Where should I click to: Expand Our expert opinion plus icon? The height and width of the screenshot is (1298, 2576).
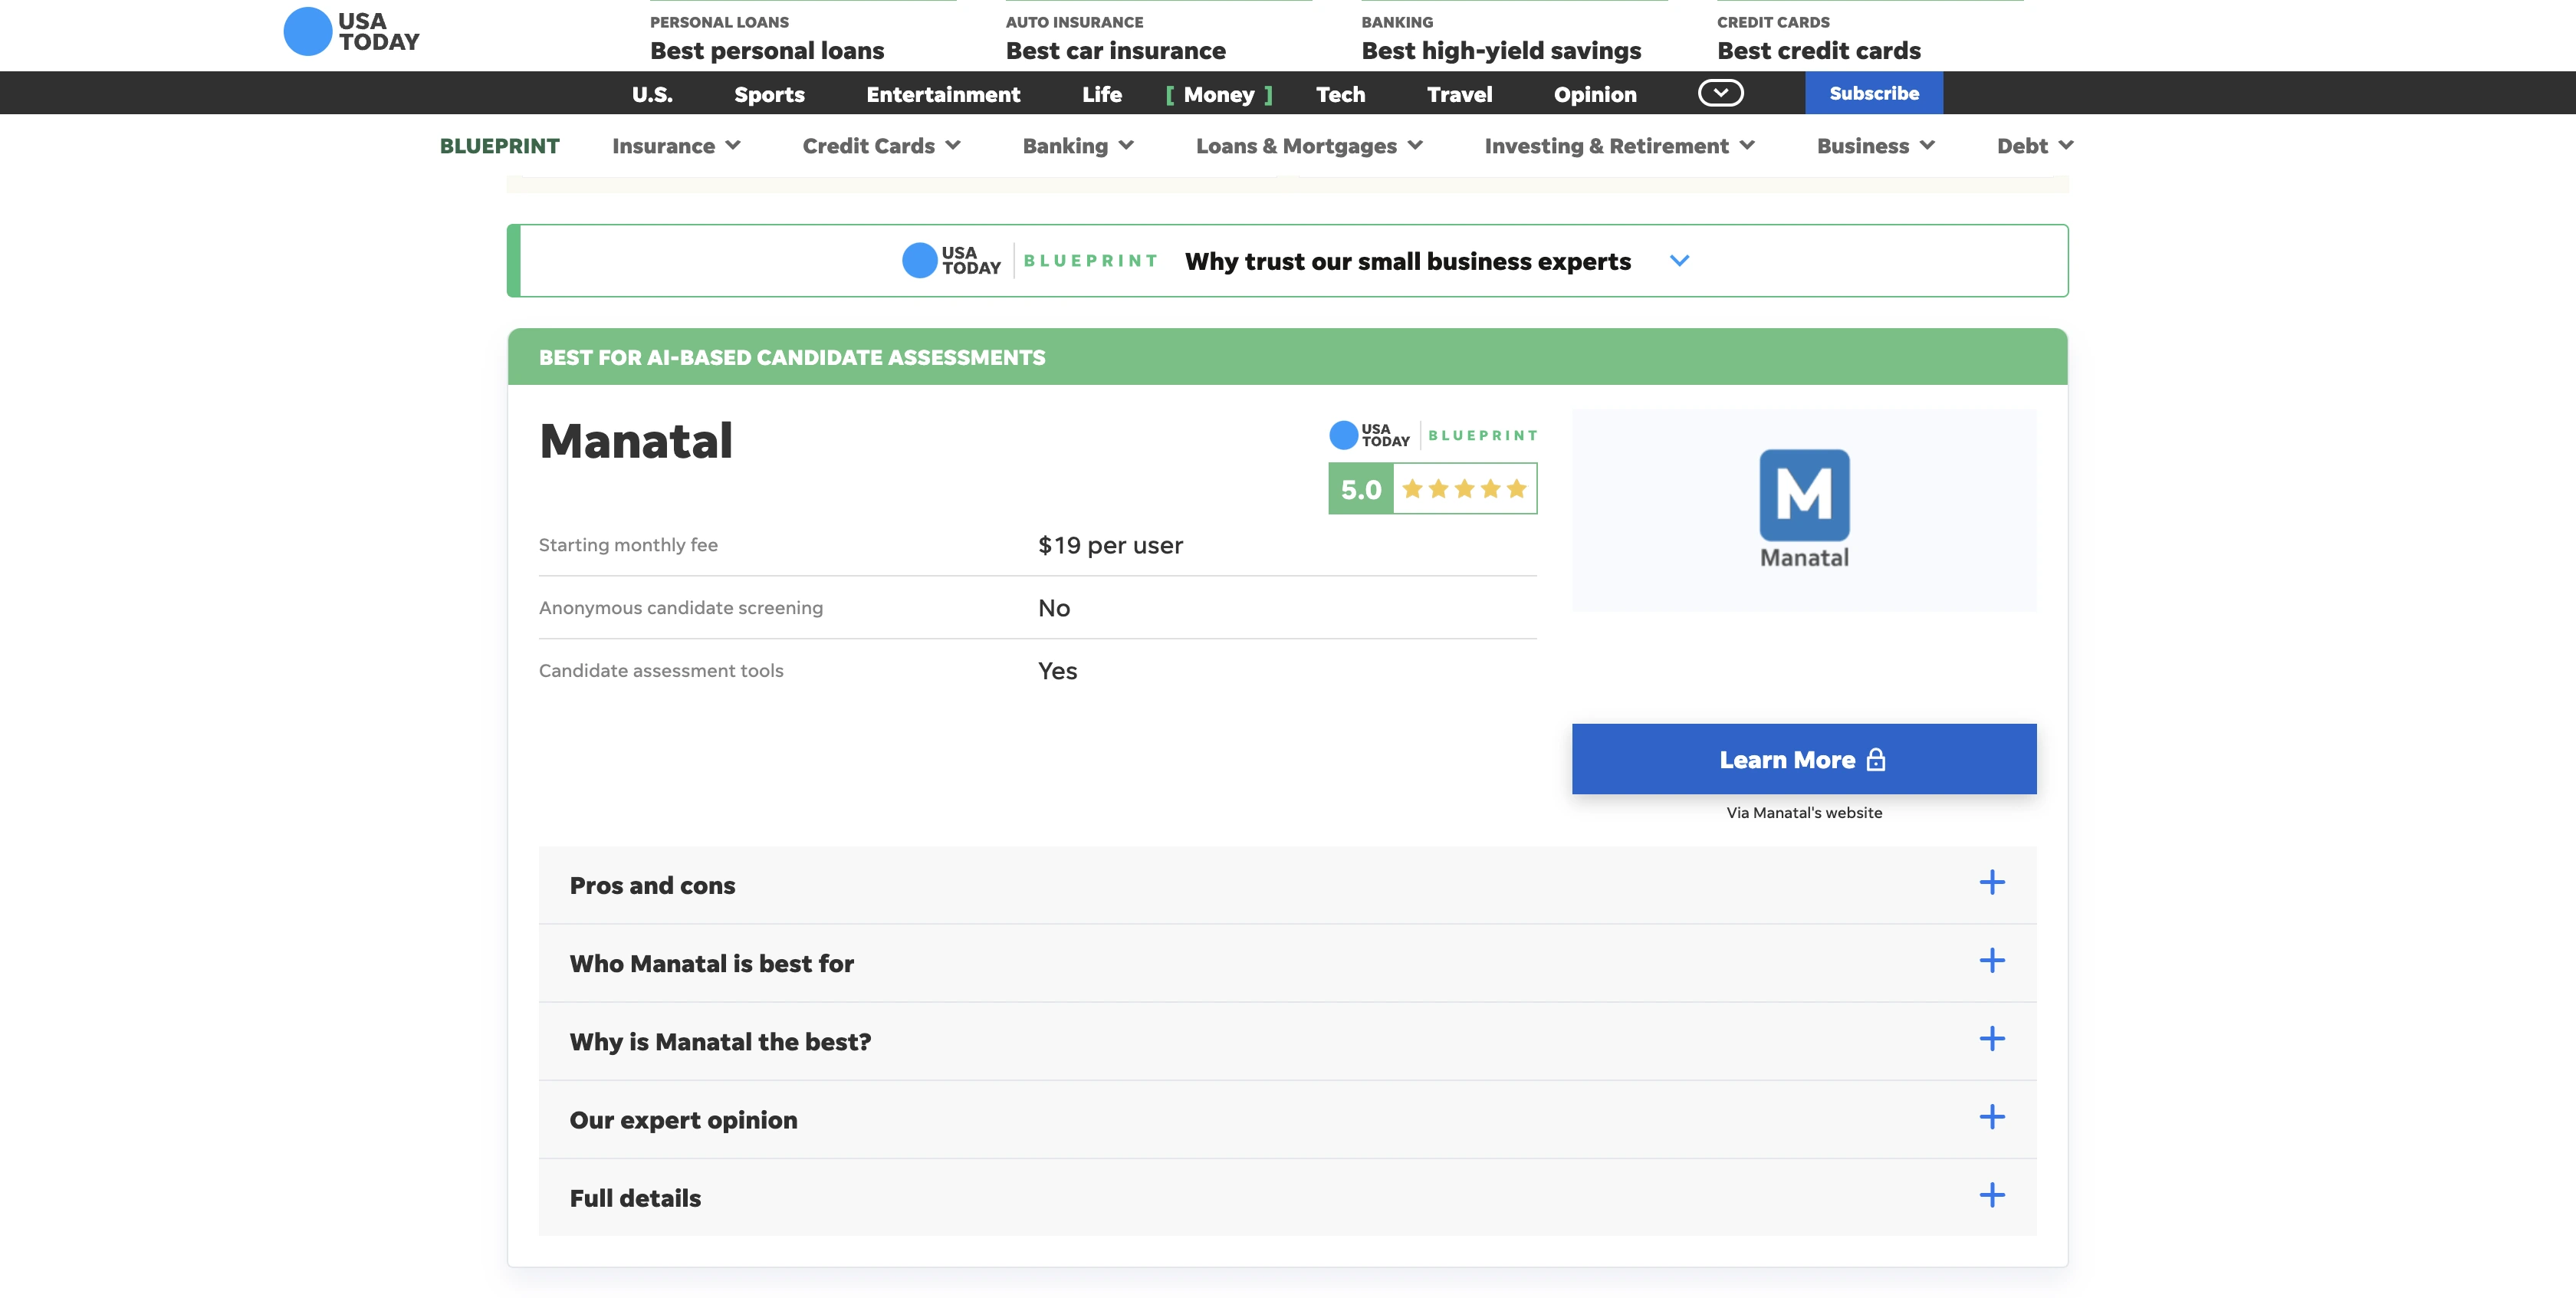[x=1991, y=1117]
